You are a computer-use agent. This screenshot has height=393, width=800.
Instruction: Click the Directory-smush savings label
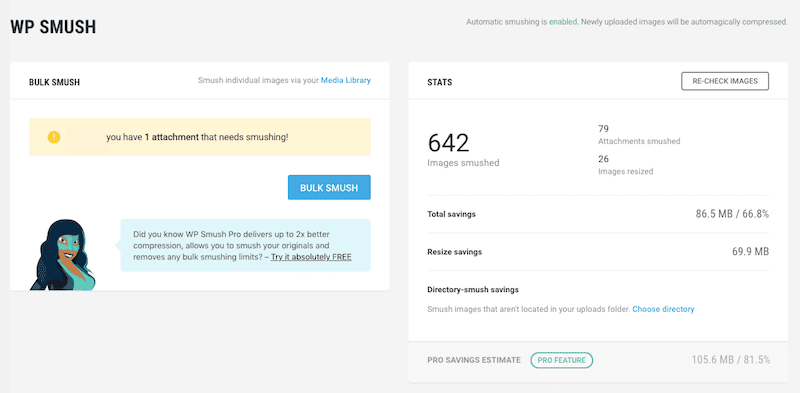(x=473, y=290)
